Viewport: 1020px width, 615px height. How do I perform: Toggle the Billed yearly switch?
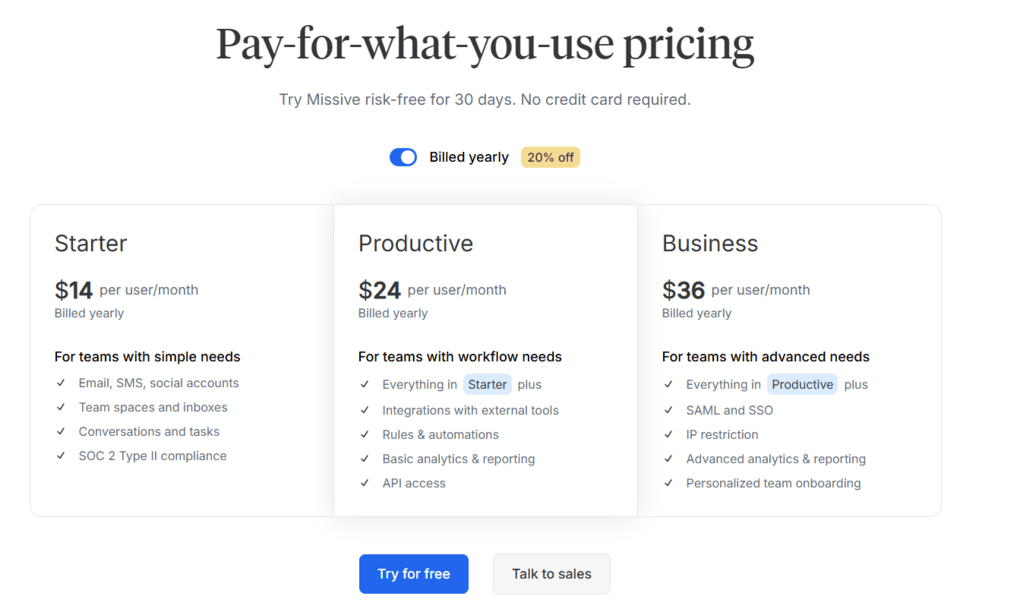[402, 156]
